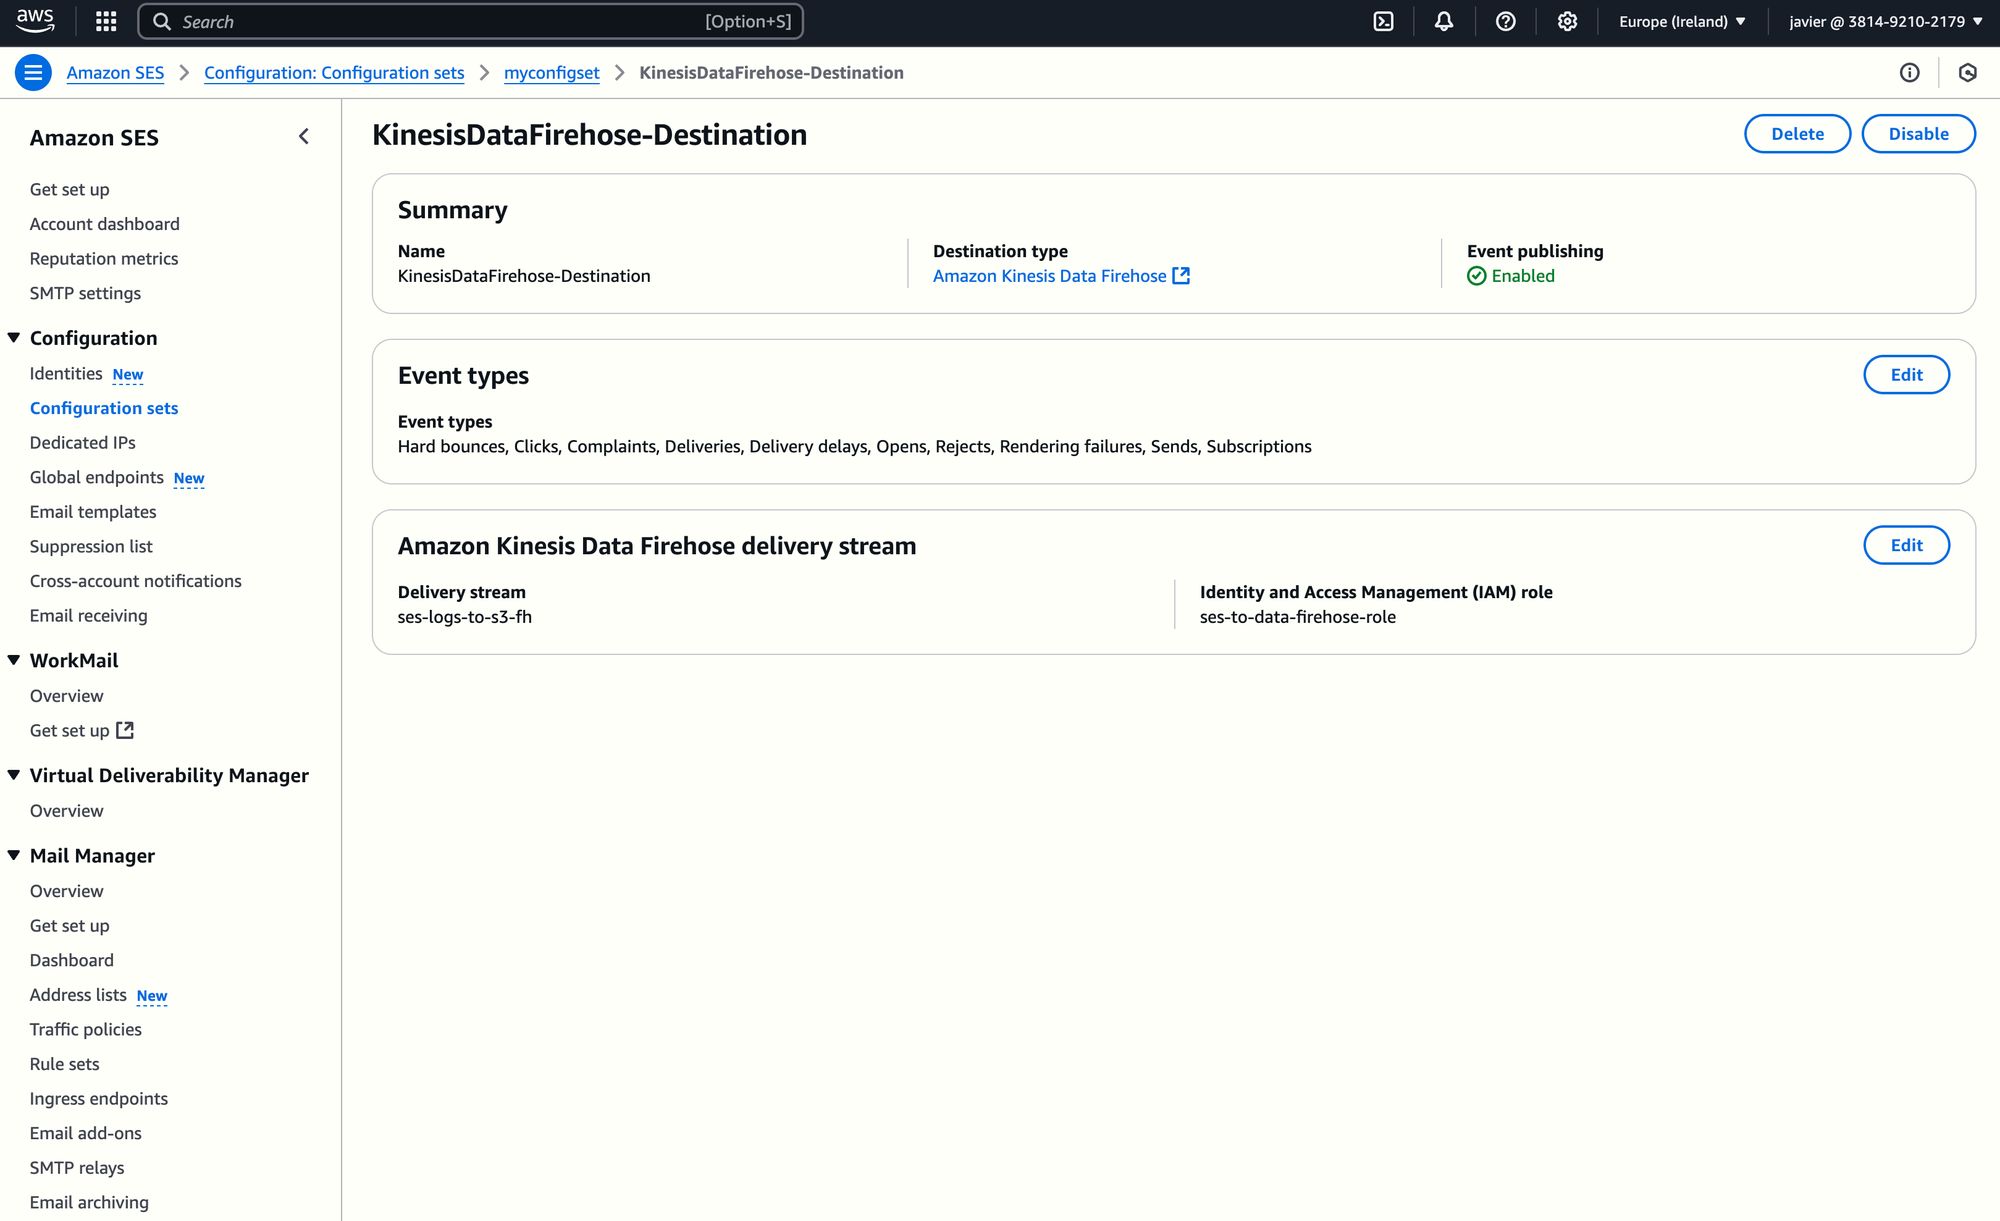
Task: Go to Suppression list in sidebar
Action: [x=91, y=547]
